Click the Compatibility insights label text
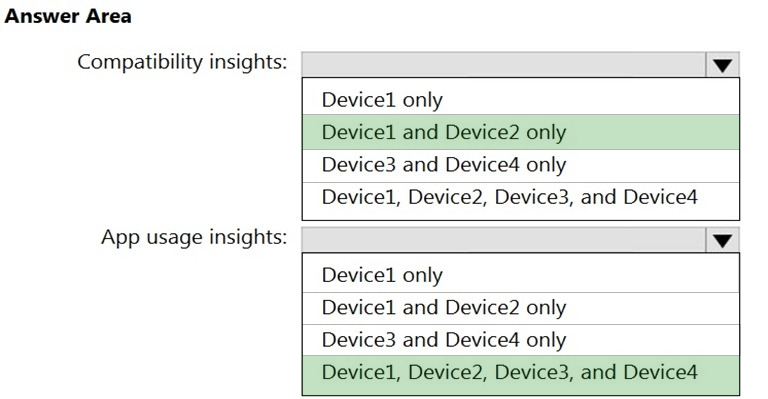Screen dimensions: 768x399 182,62
